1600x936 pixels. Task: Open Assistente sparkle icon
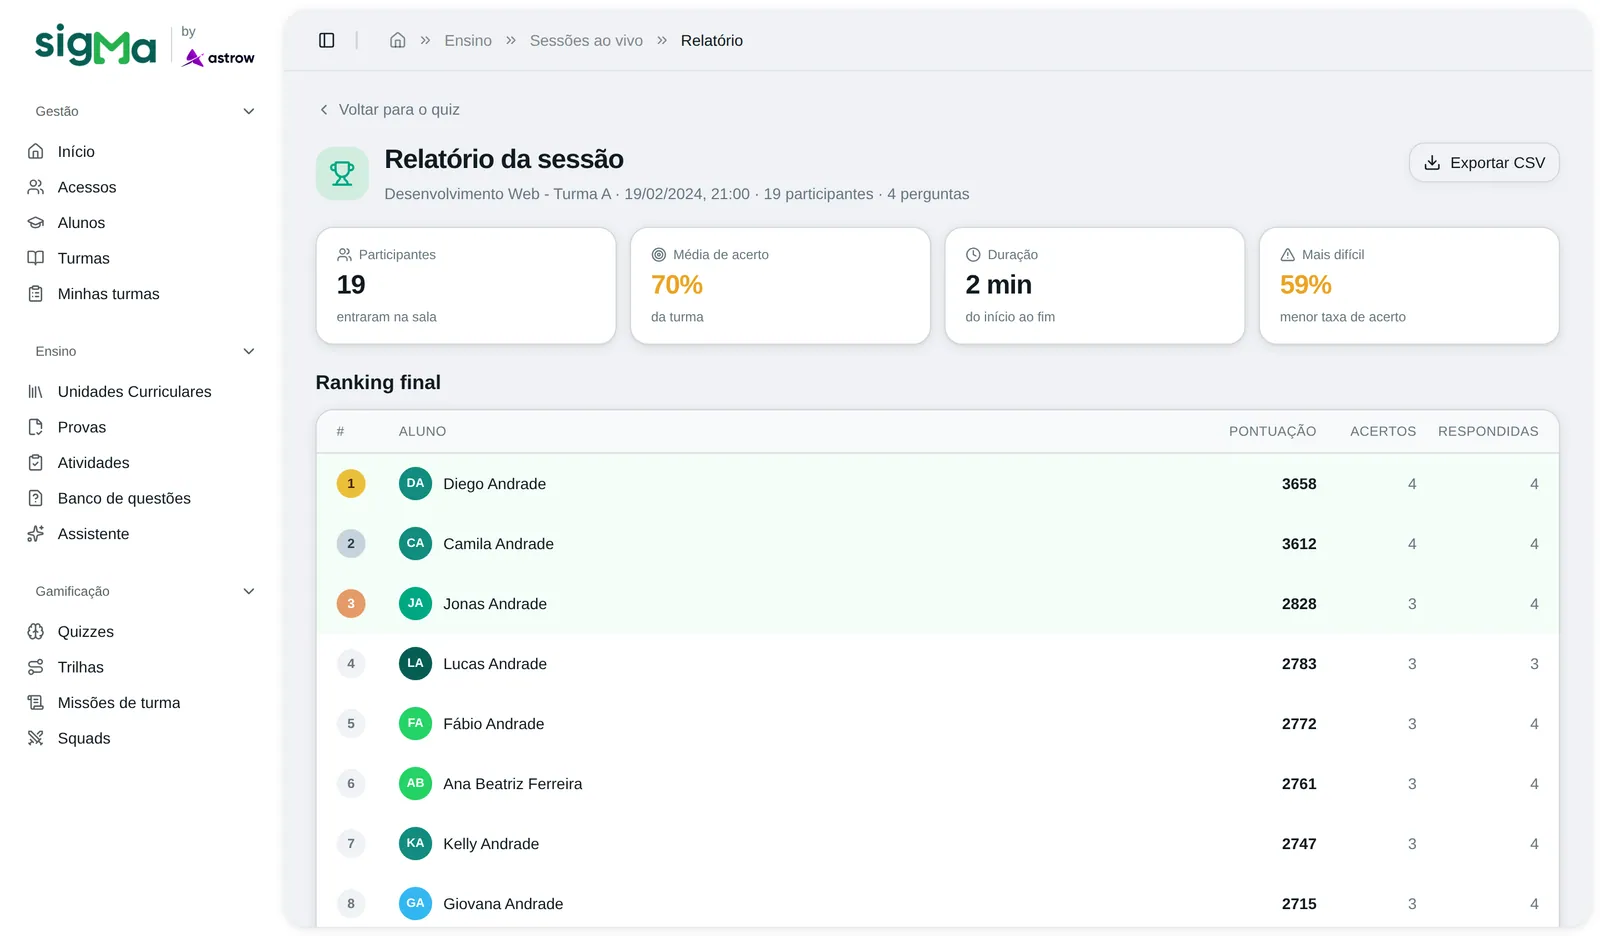(x=36, y=533)
